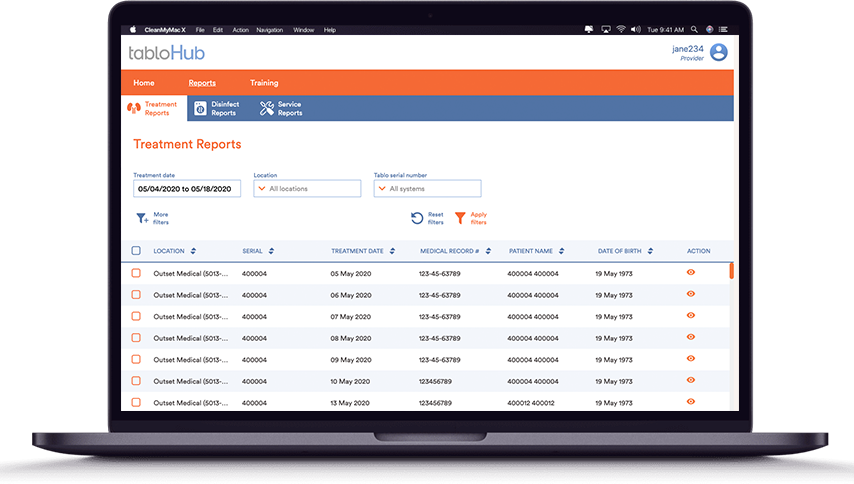Sort by Serial column arrows
This screenshot has height=484, width=854.
point(271,251)
